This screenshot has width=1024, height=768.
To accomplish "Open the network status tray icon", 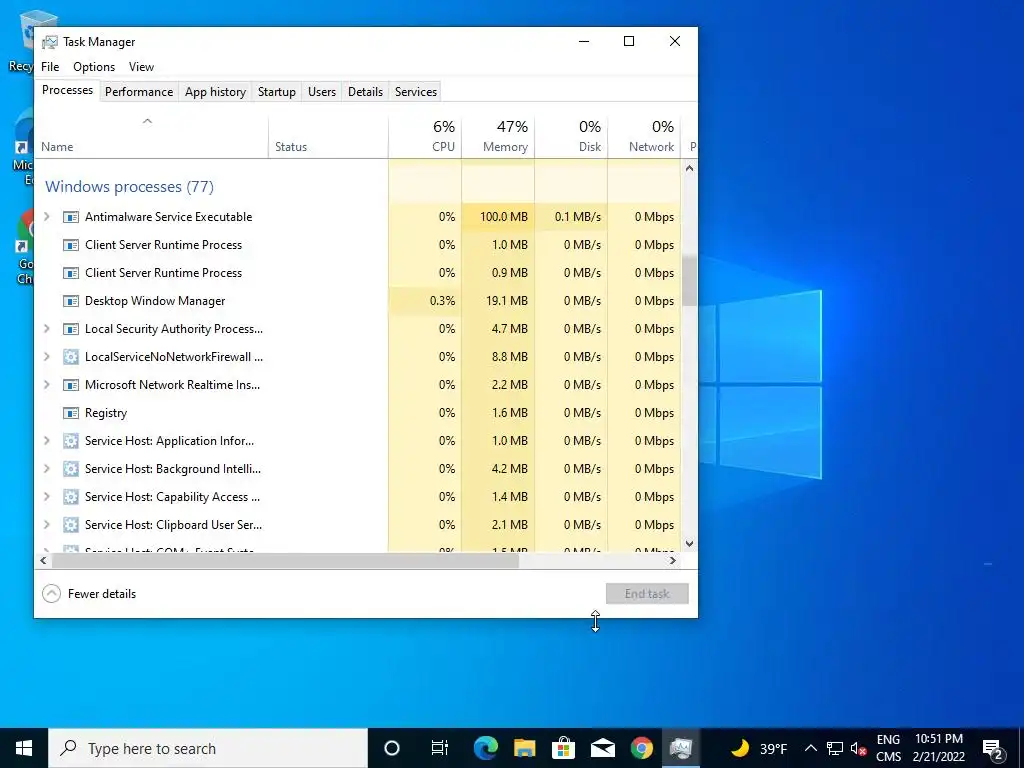I will (835, 749).
